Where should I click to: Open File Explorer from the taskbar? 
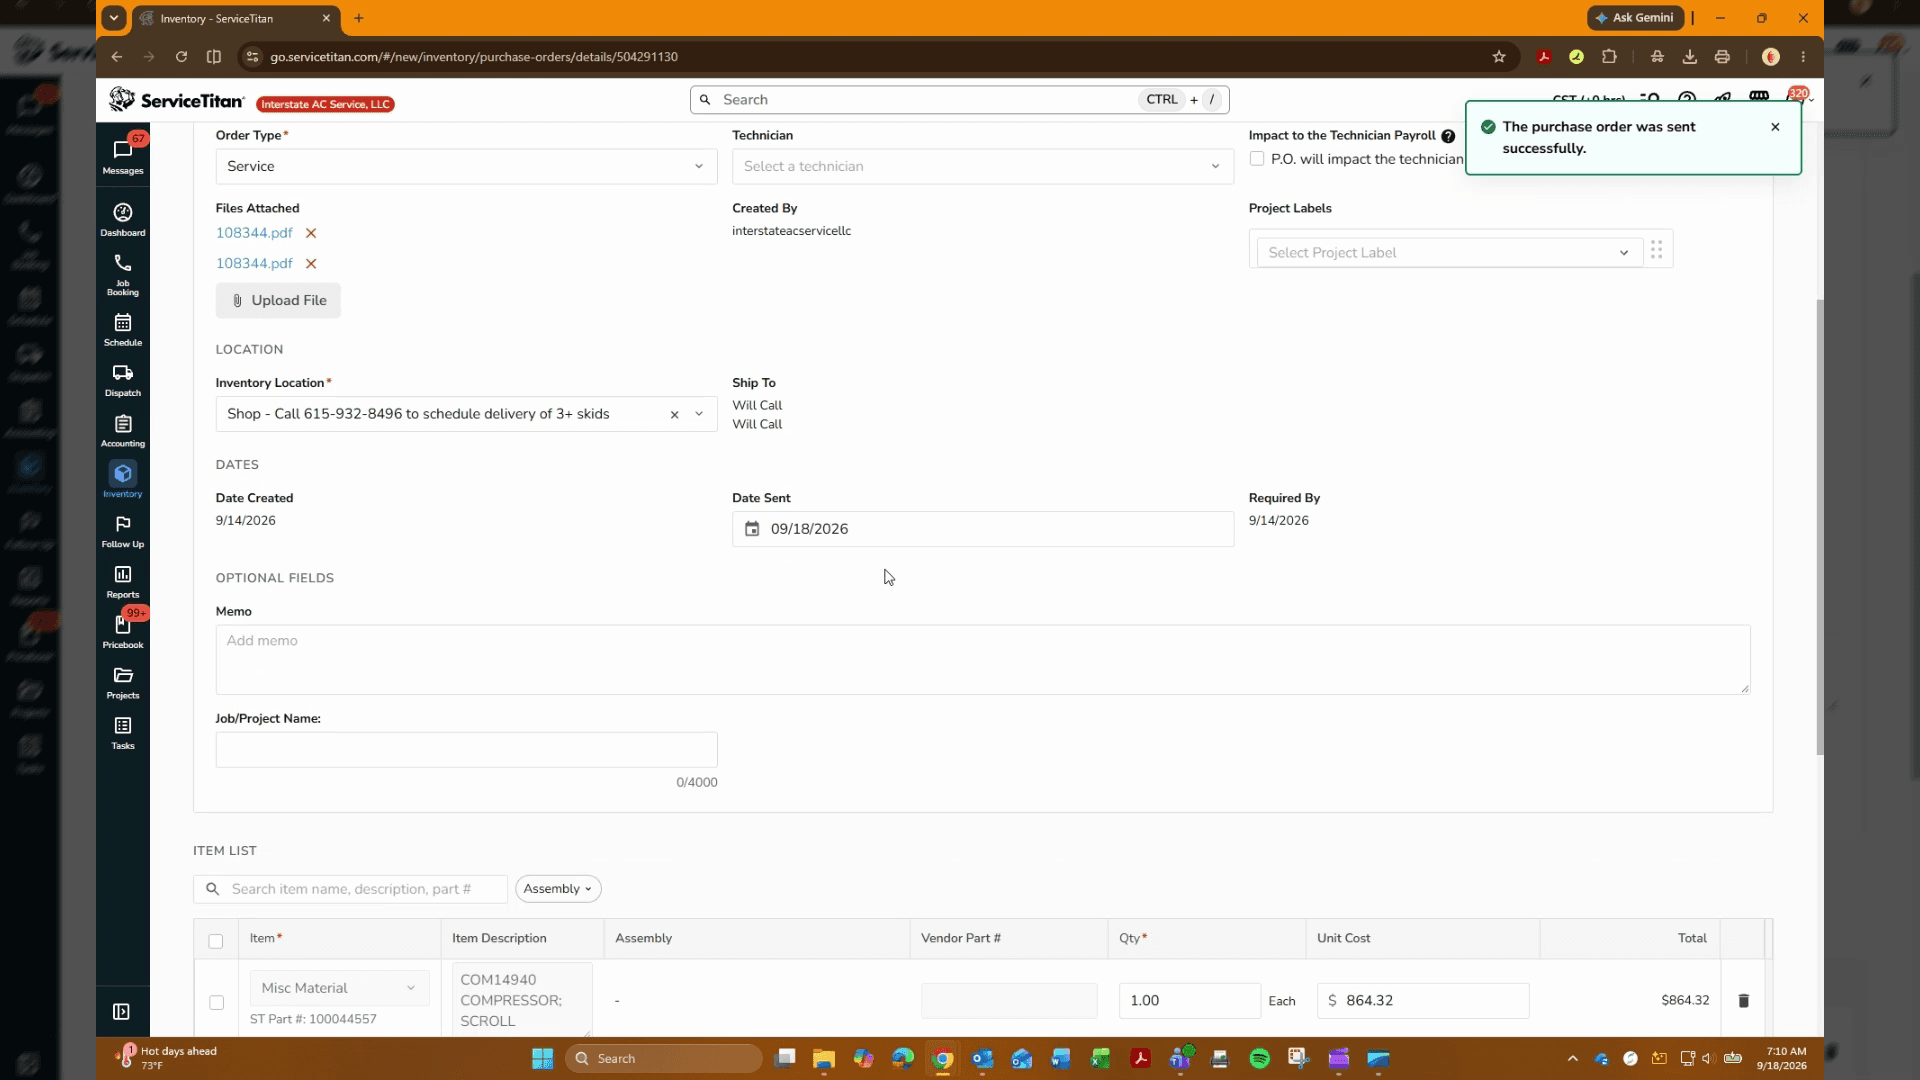[823, 1059]
